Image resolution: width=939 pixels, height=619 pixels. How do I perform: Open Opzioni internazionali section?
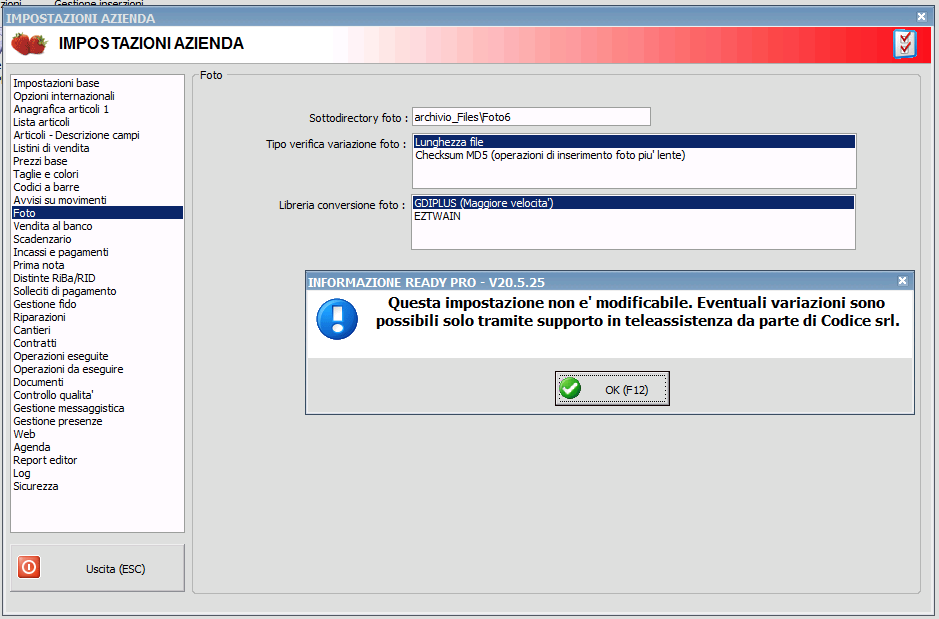coord(98,96)
